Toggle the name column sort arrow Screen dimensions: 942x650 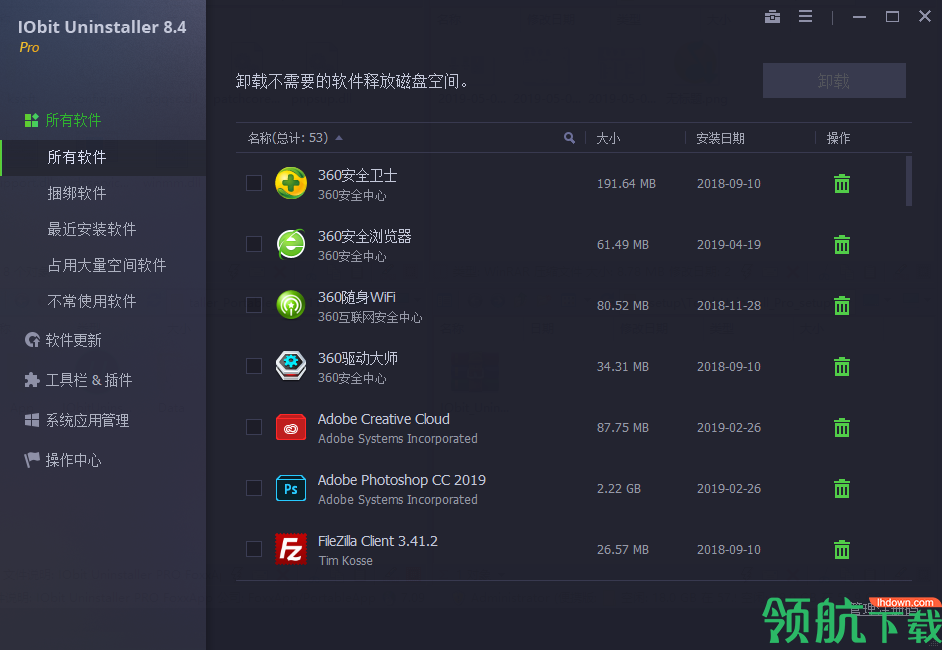(x=339, y=138)
